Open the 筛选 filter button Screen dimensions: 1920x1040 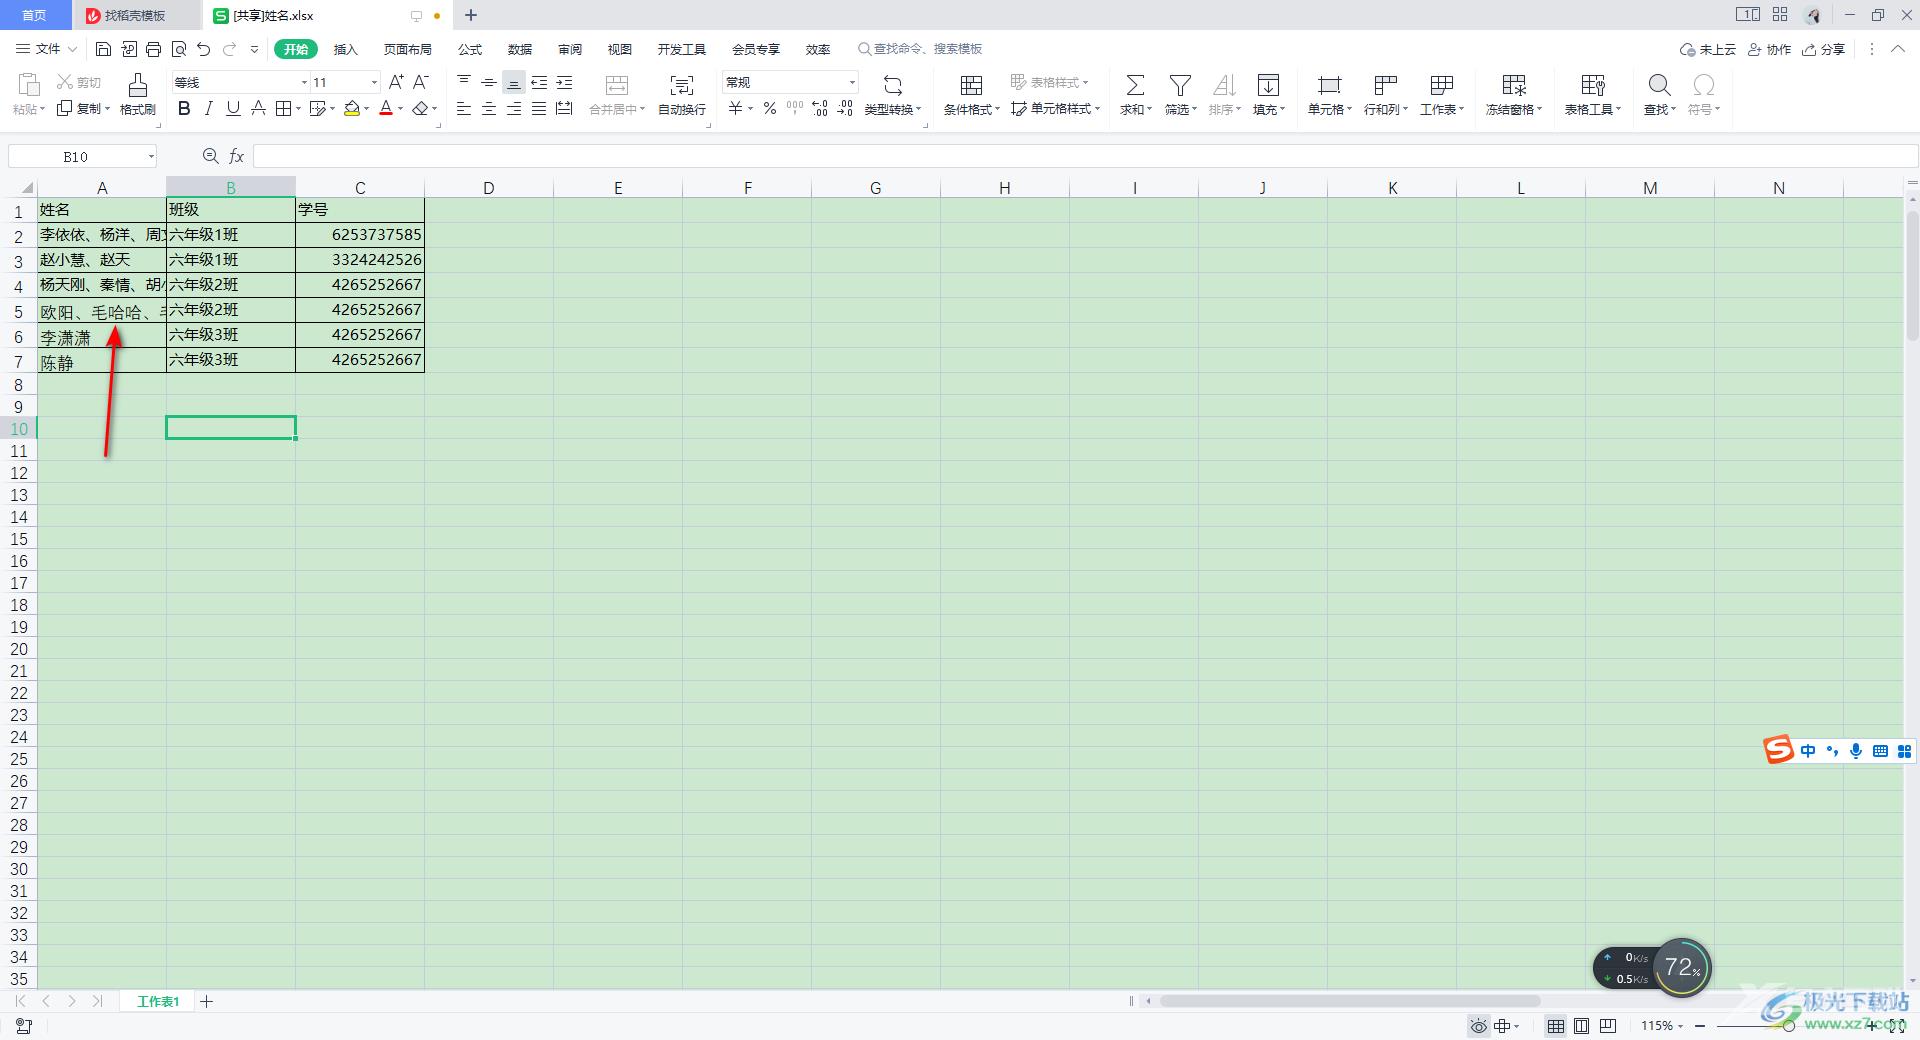tap(1180, 95)
